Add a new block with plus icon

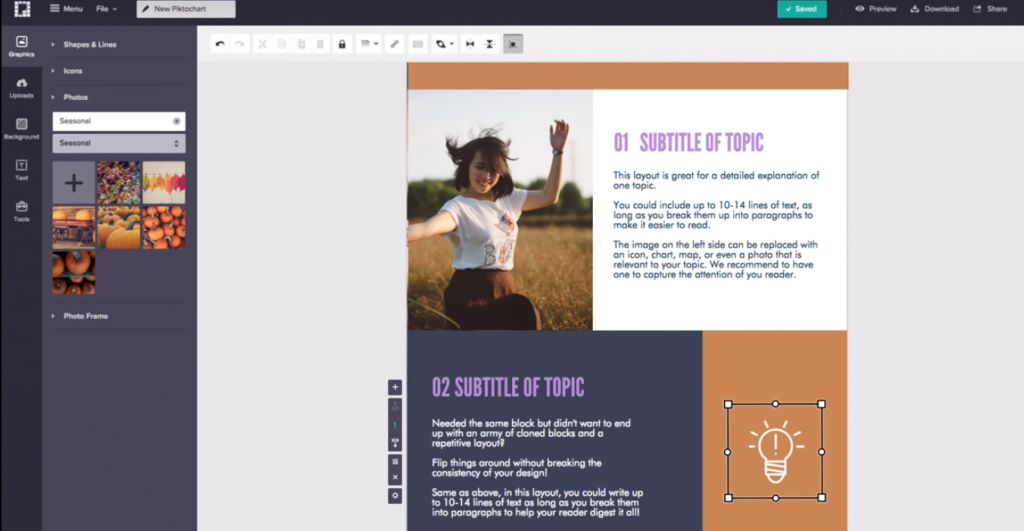395,387
